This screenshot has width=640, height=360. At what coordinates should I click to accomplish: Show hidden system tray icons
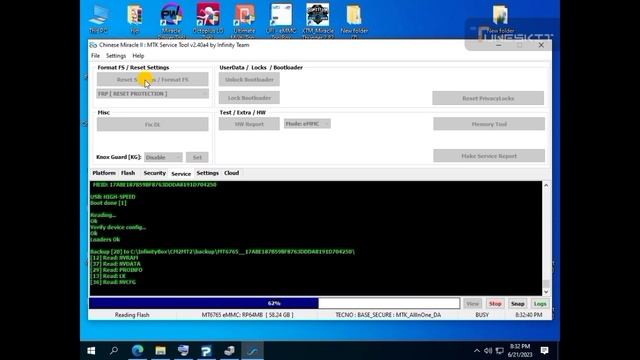(x=477, y=351)
